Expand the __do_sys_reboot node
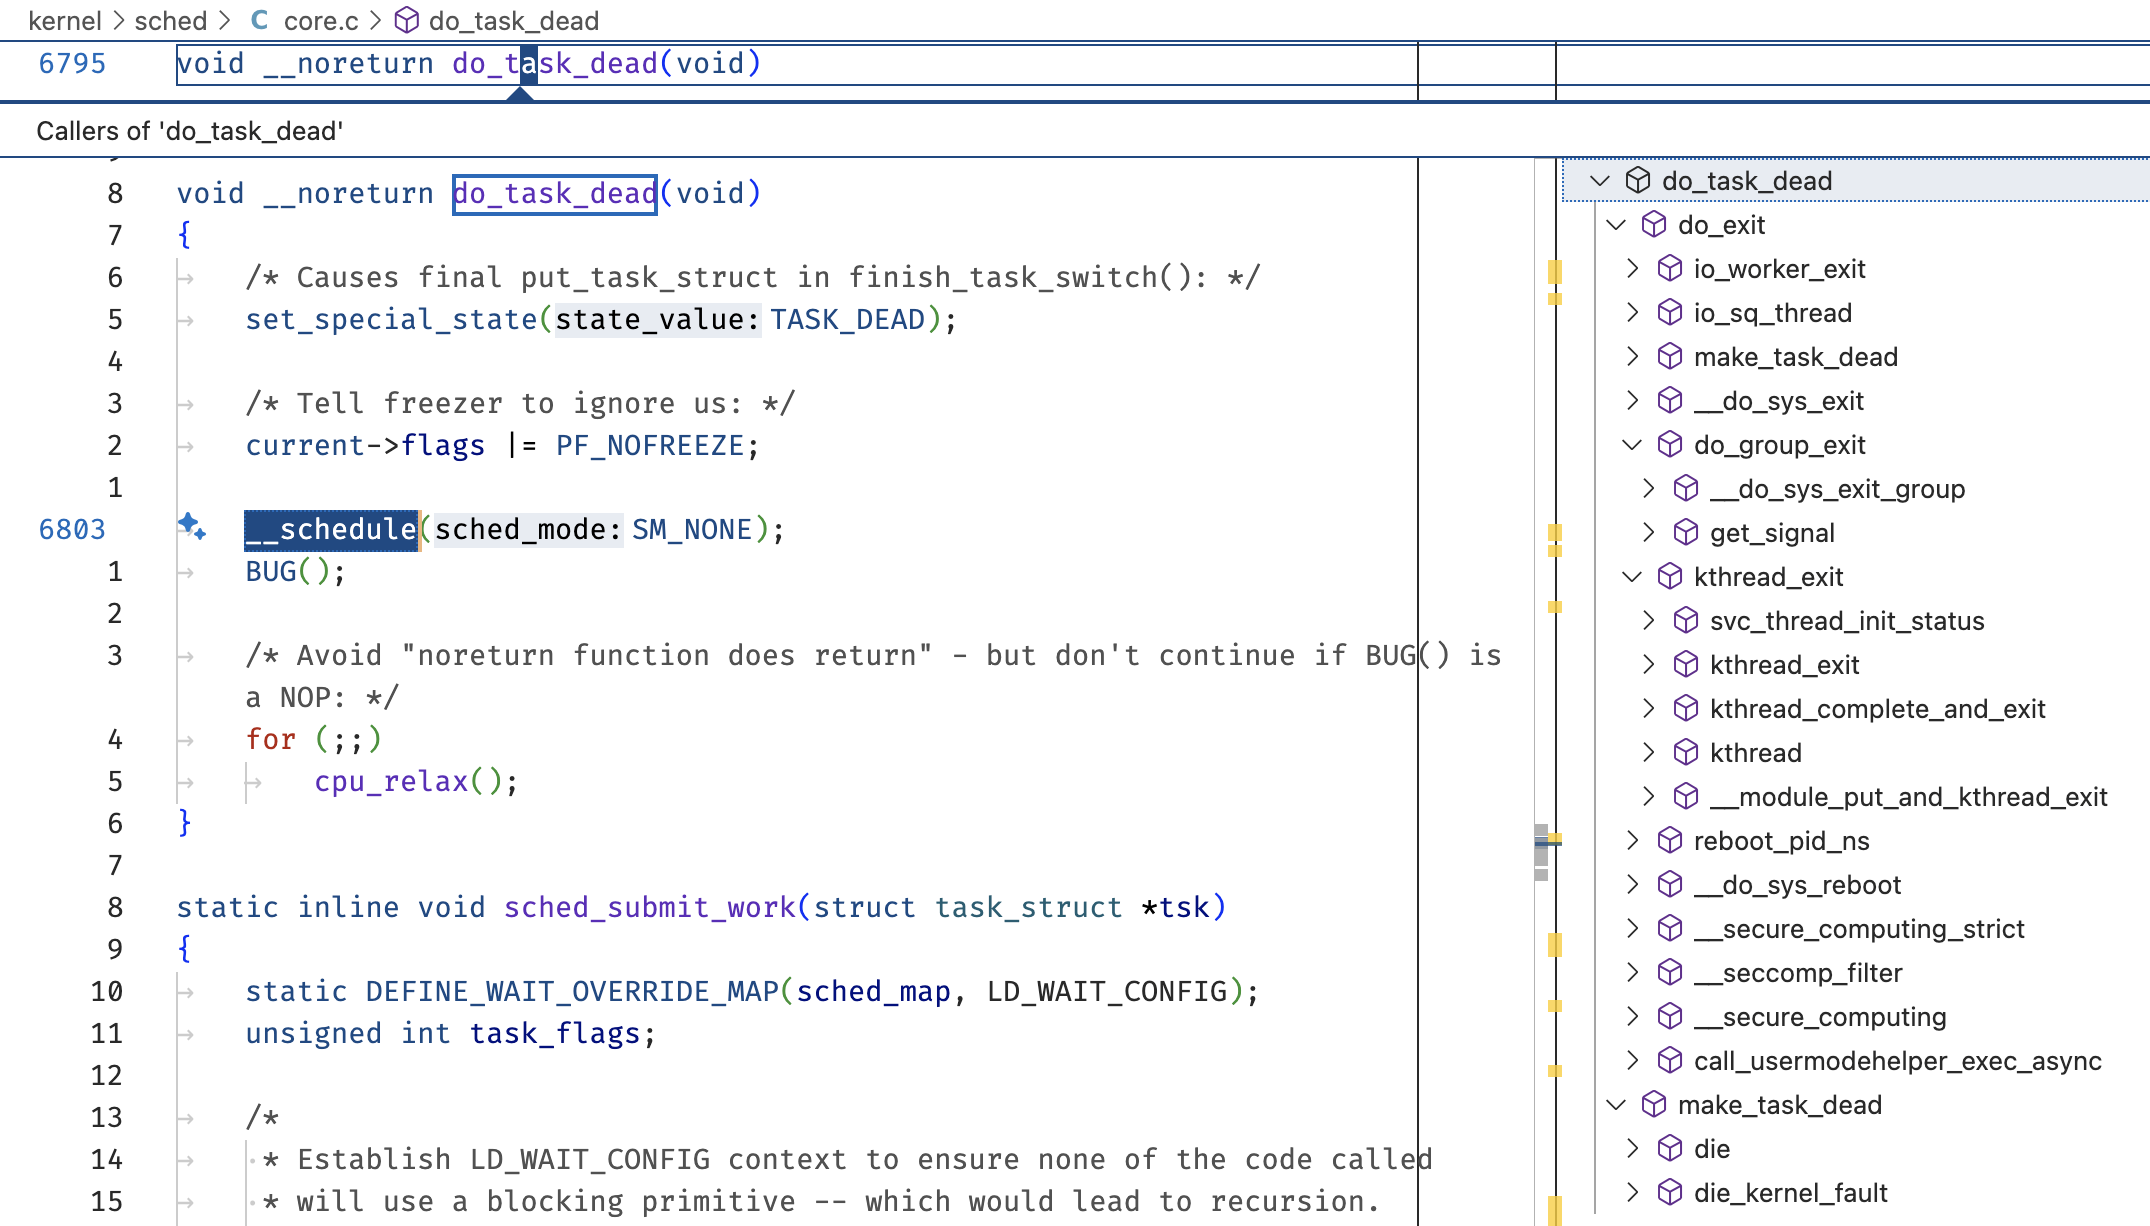 [1632, 885]
